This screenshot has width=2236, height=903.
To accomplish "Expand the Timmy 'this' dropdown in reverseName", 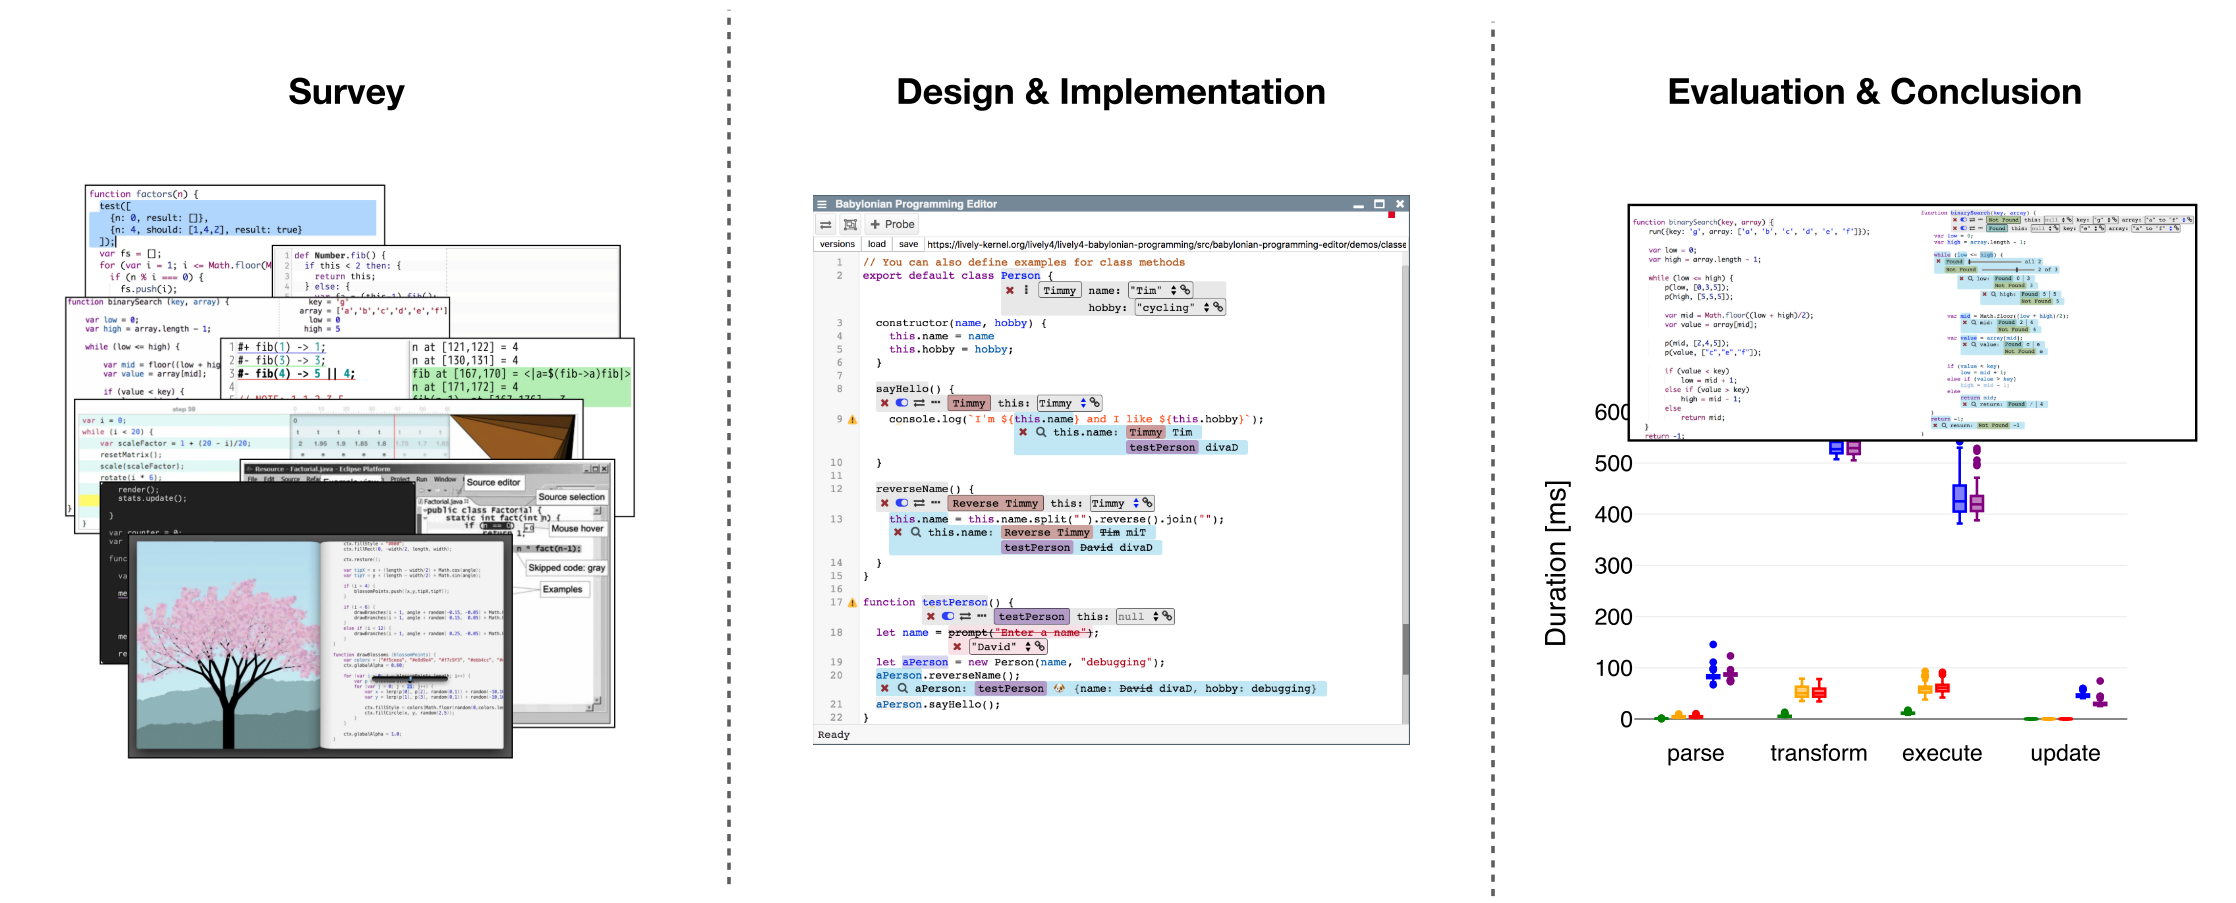I will point(1135,503).
